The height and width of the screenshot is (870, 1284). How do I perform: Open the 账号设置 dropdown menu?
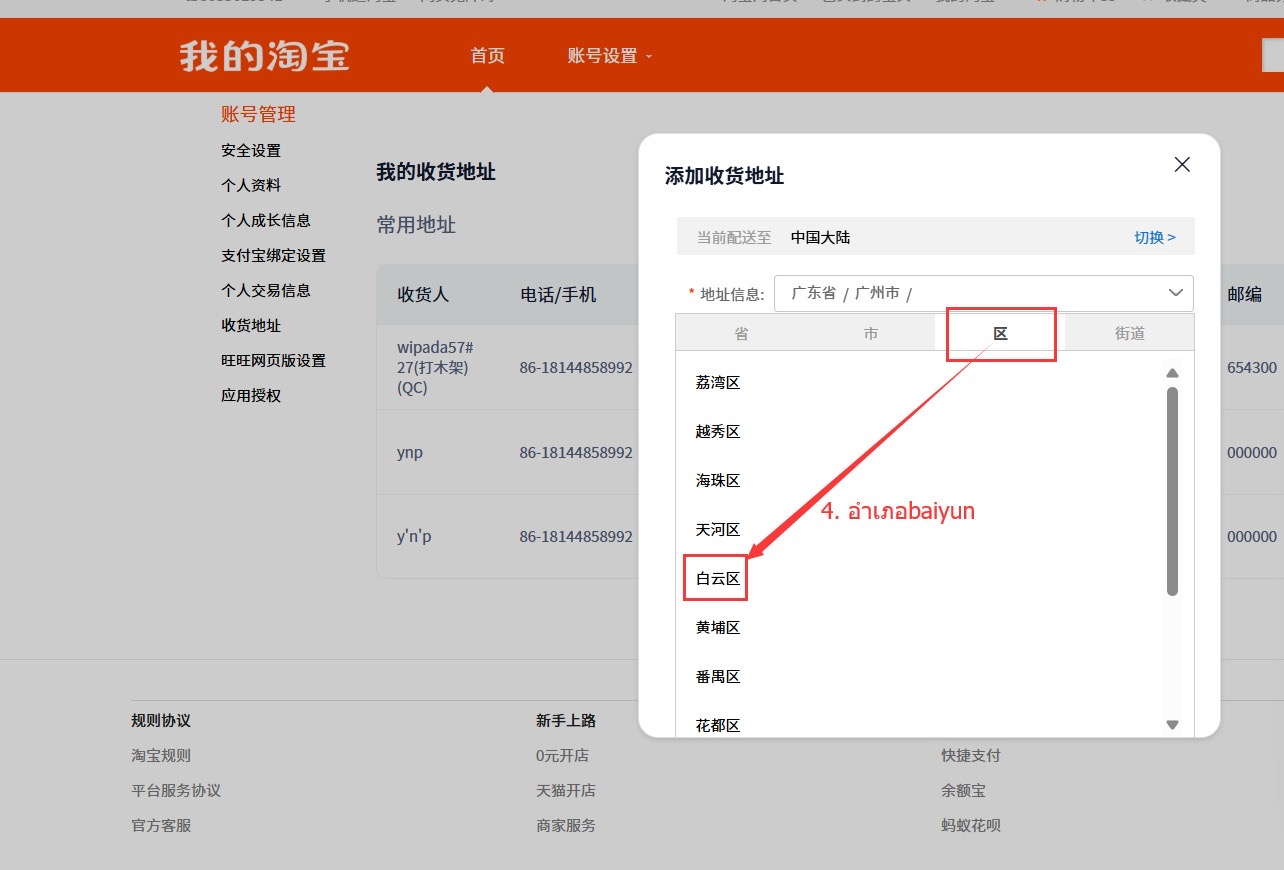point(609,56)
